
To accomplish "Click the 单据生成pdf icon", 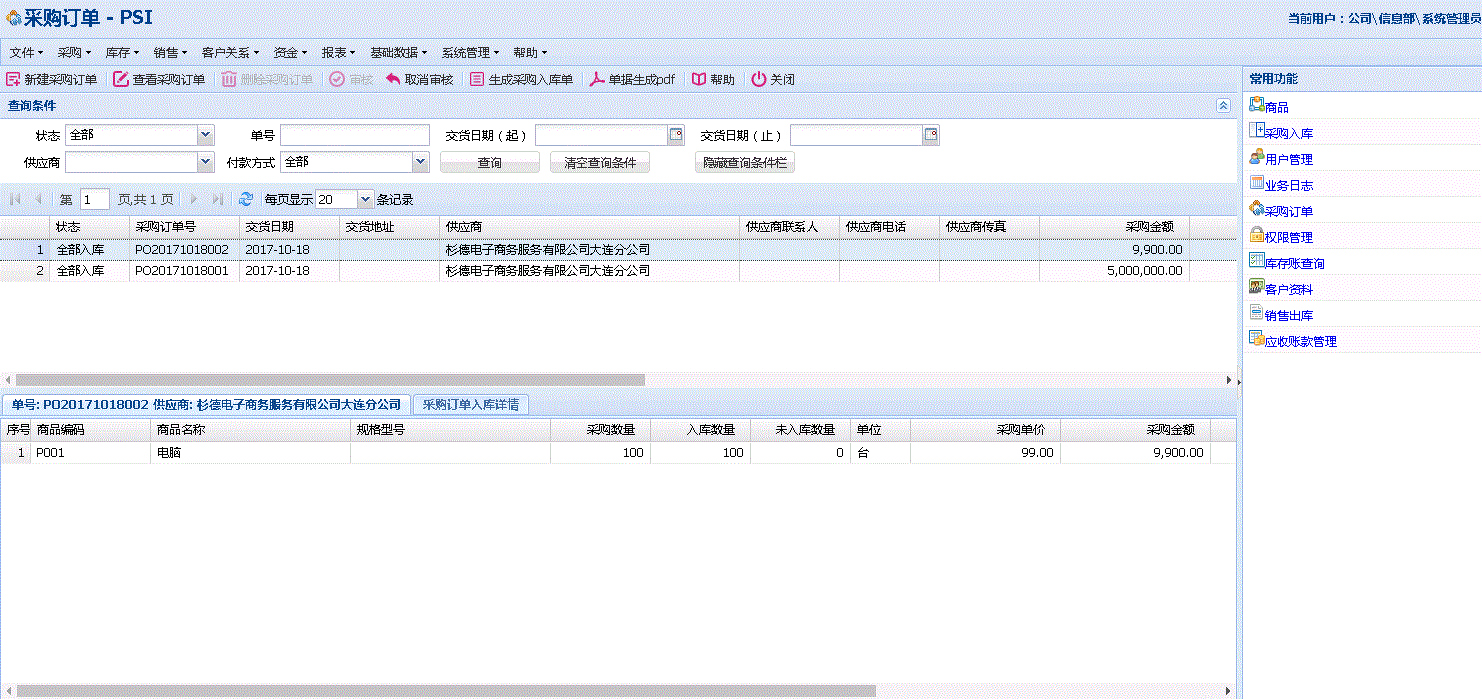I will coord(597,80).
